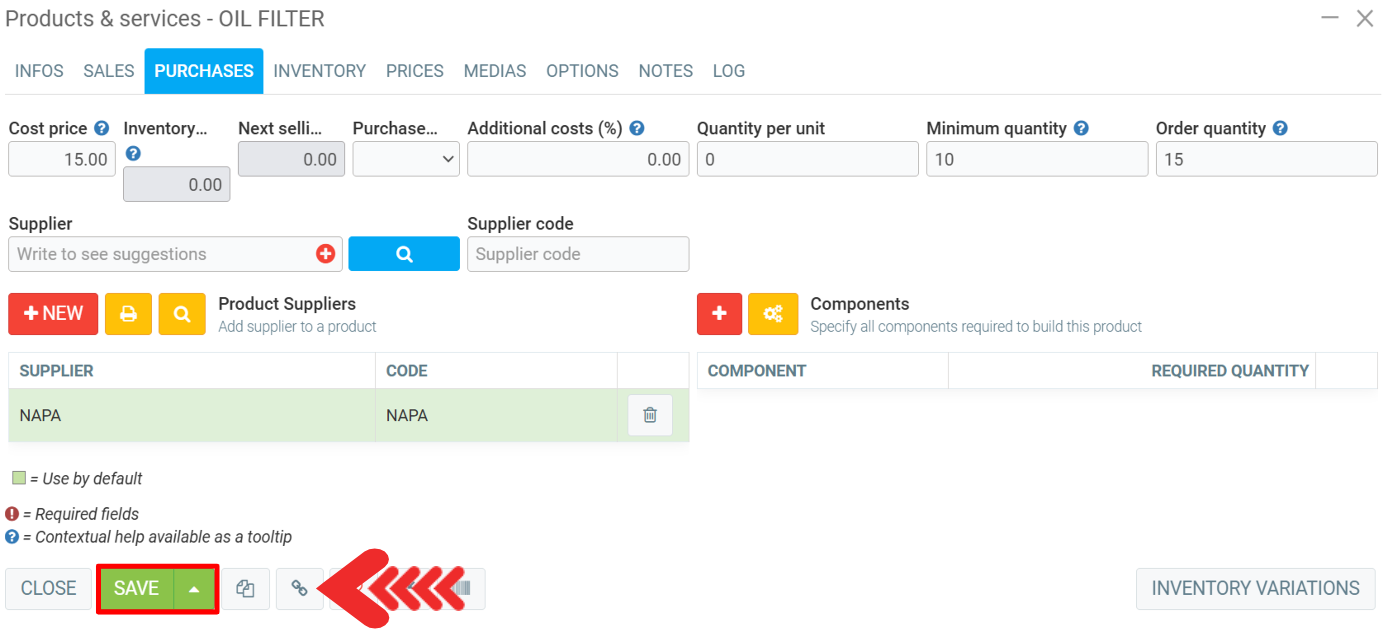Image resolution: width=1384 pixels, height=632 pixels.
Task: Click the yellow print icon for Product Suppliers
Action: (128, 314)
